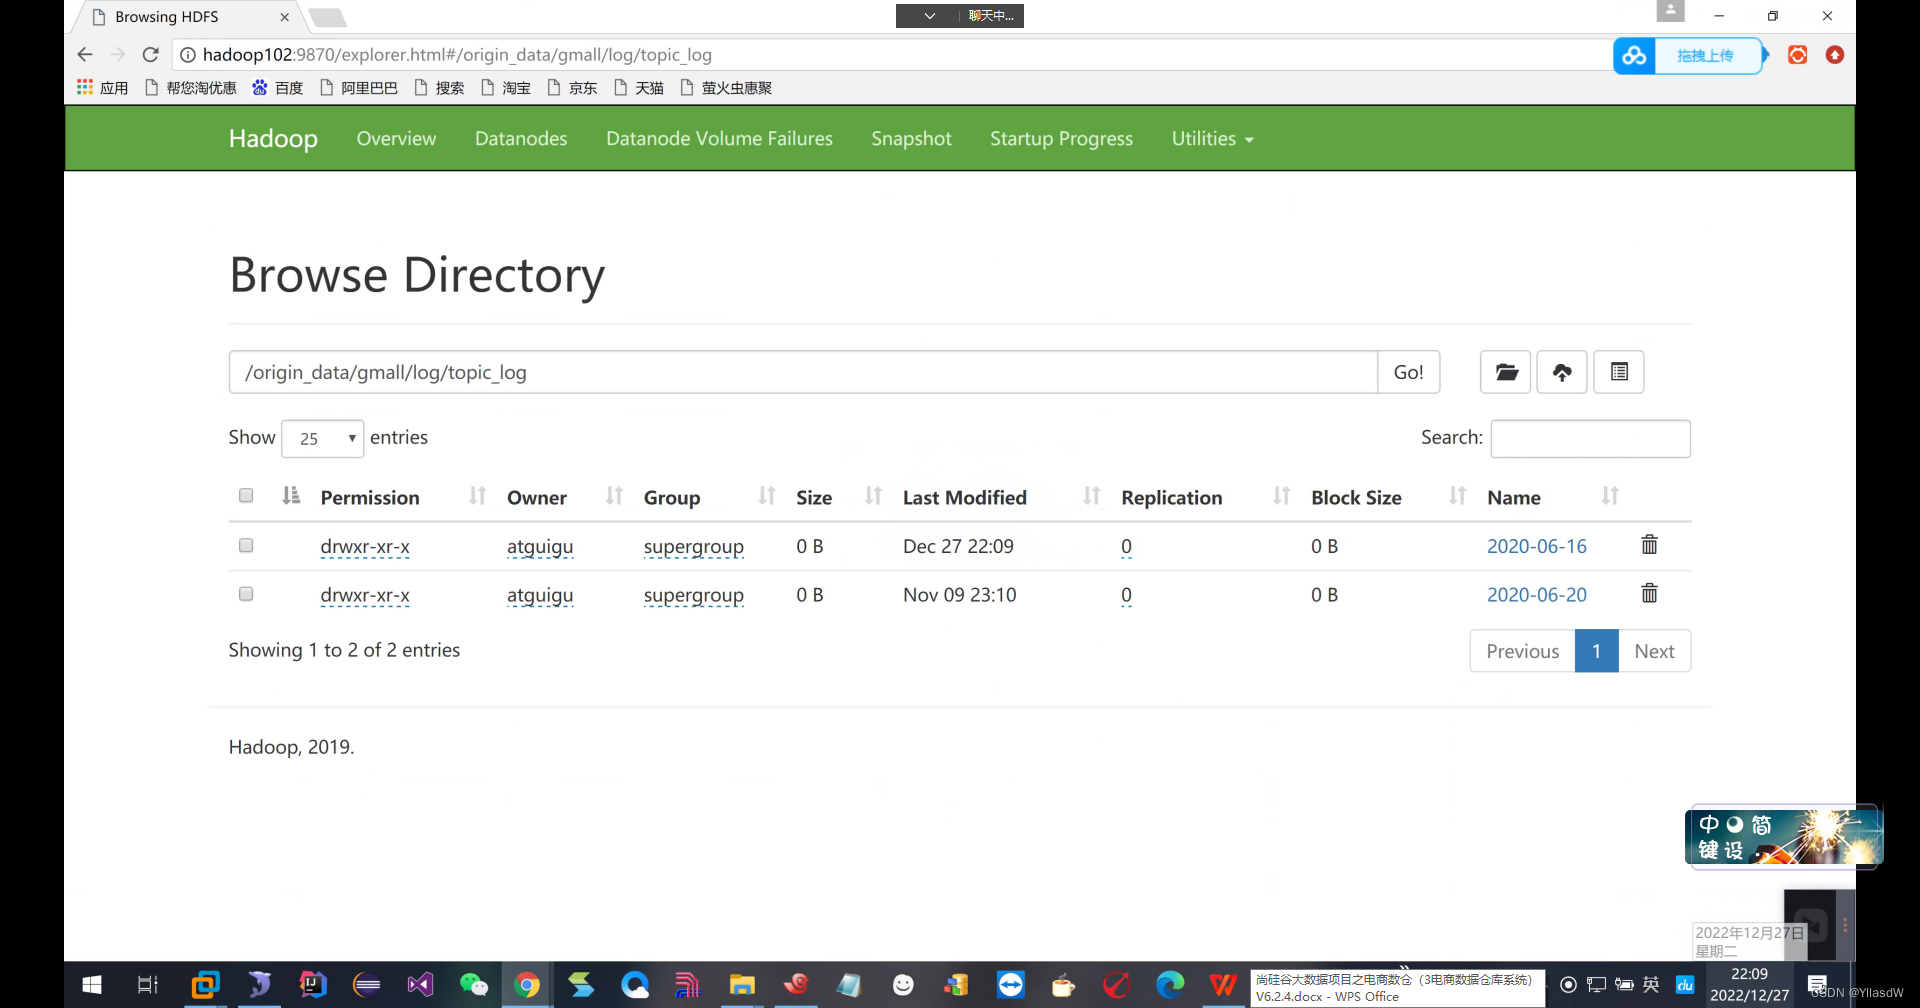
Task: Open IntelliJ IDEA from the taskbar
Action: (313, 985)
